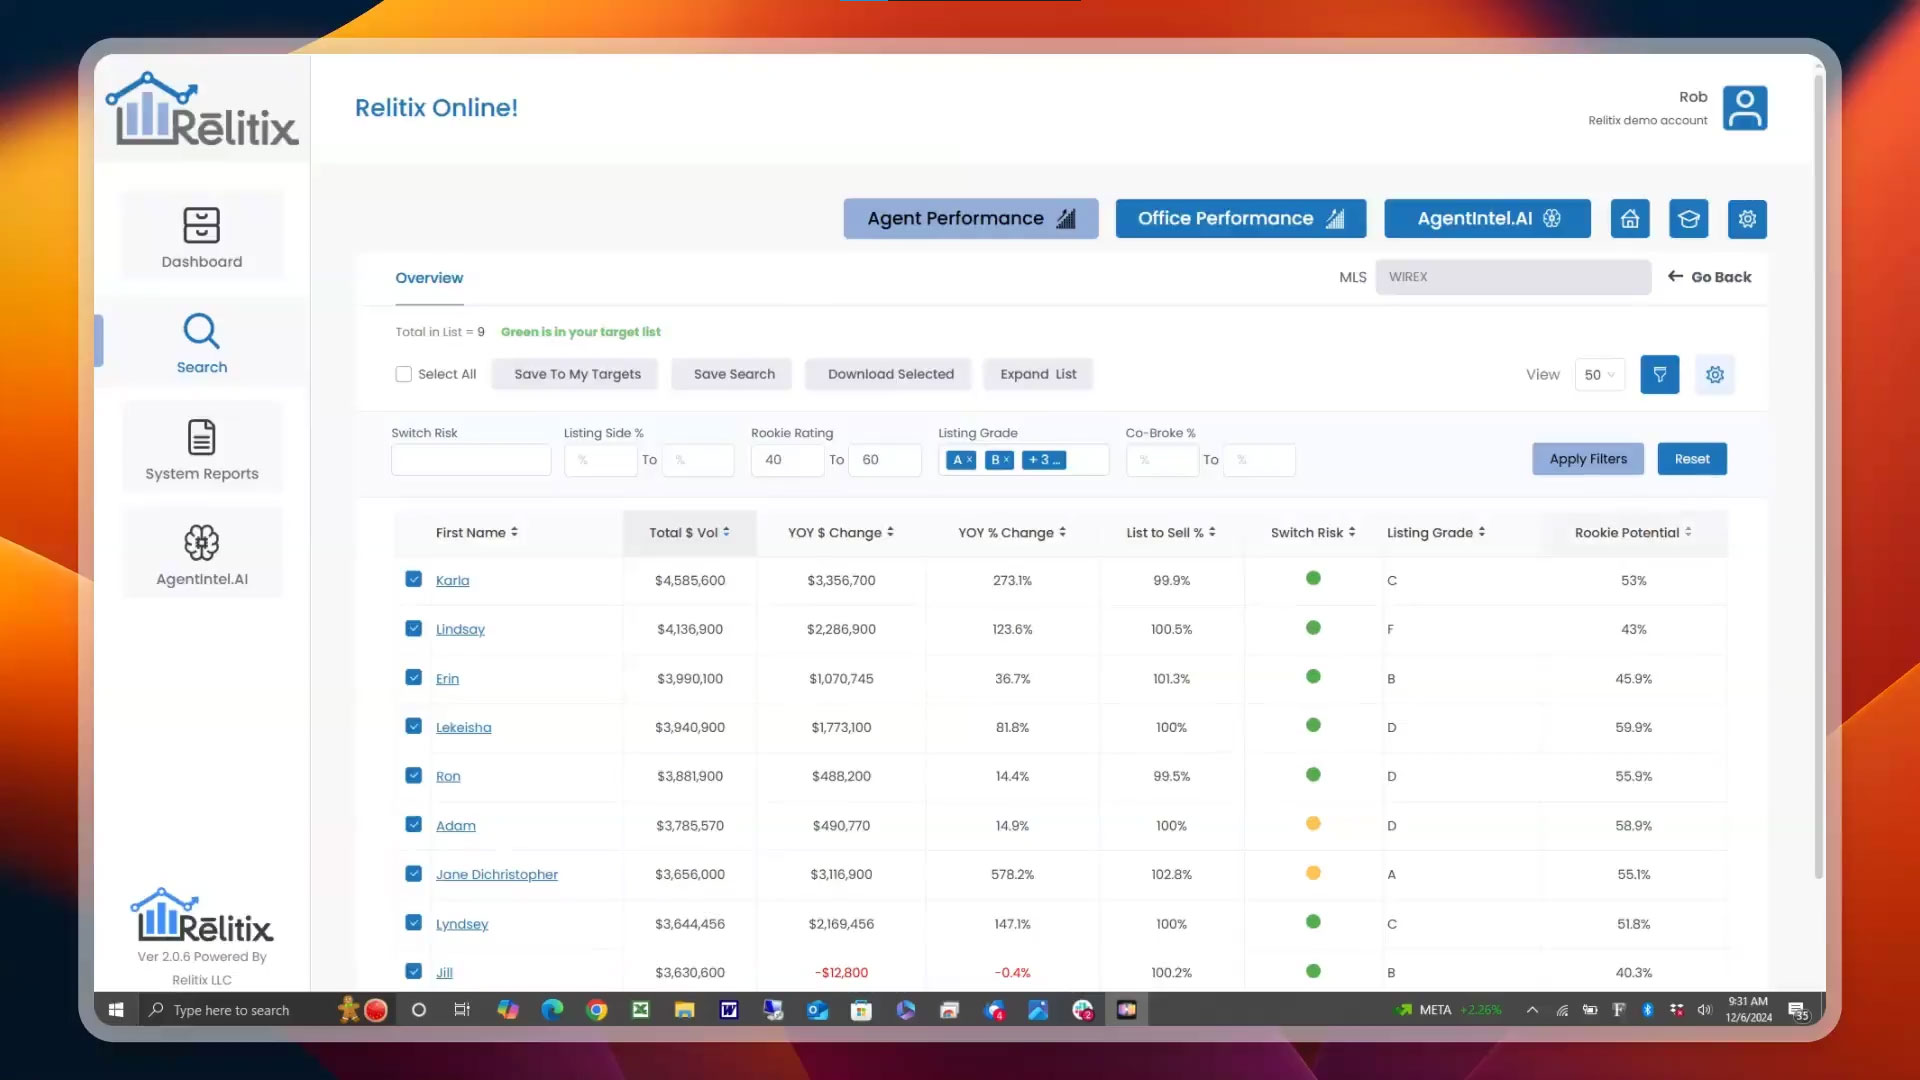Open Lindsay's agent profile link

click(x=460, y=629)
